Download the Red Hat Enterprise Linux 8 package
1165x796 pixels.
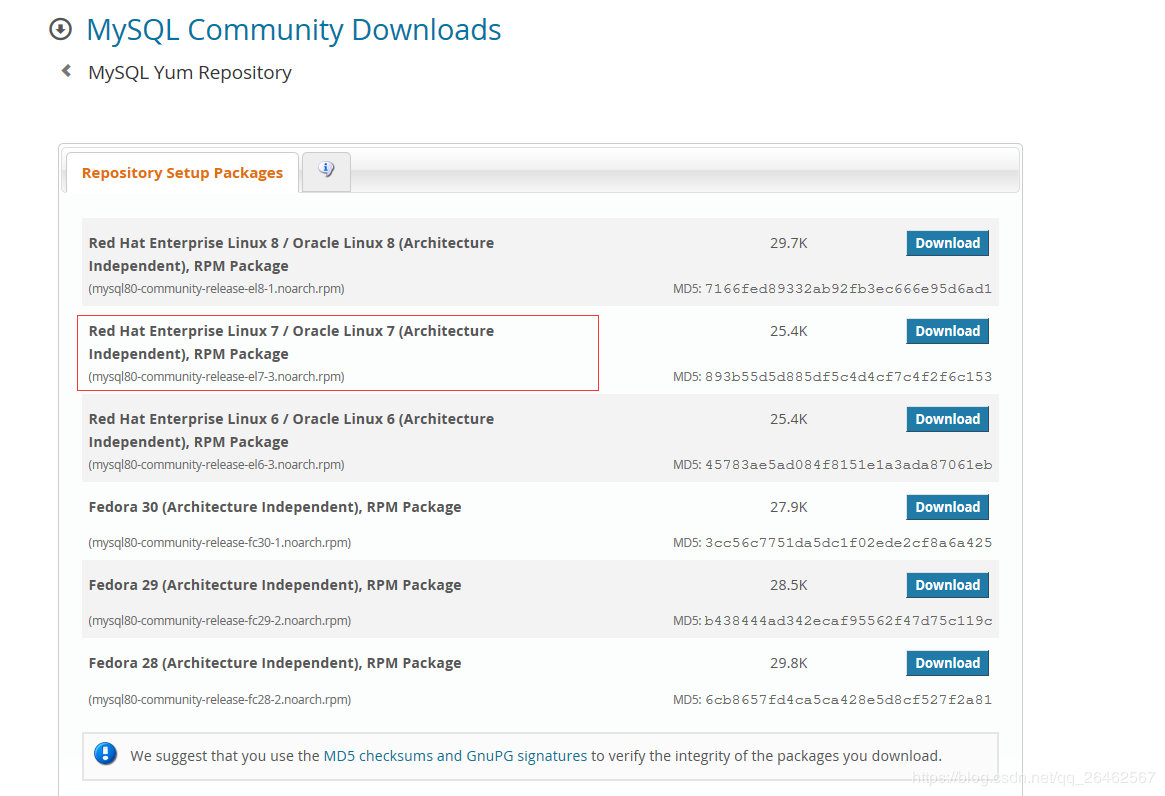947,243
